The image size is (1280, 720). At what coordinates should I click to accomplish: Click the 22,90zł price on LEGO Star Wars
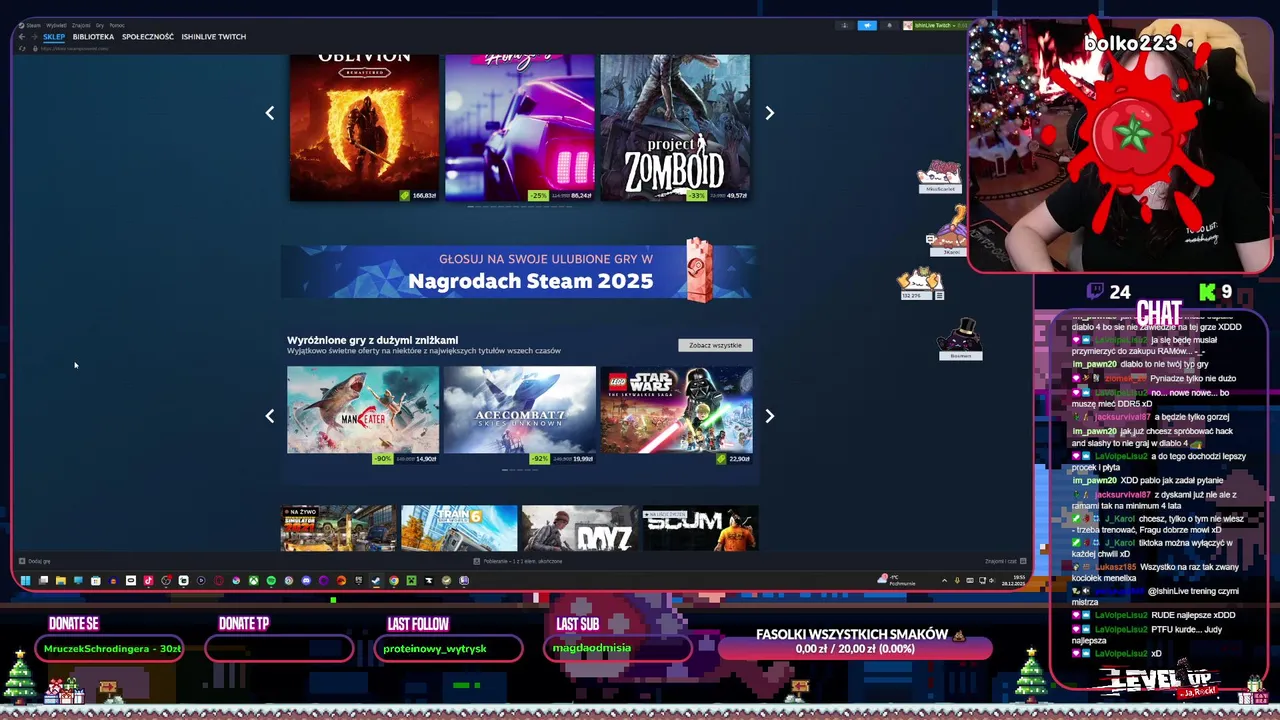(739, 459)
